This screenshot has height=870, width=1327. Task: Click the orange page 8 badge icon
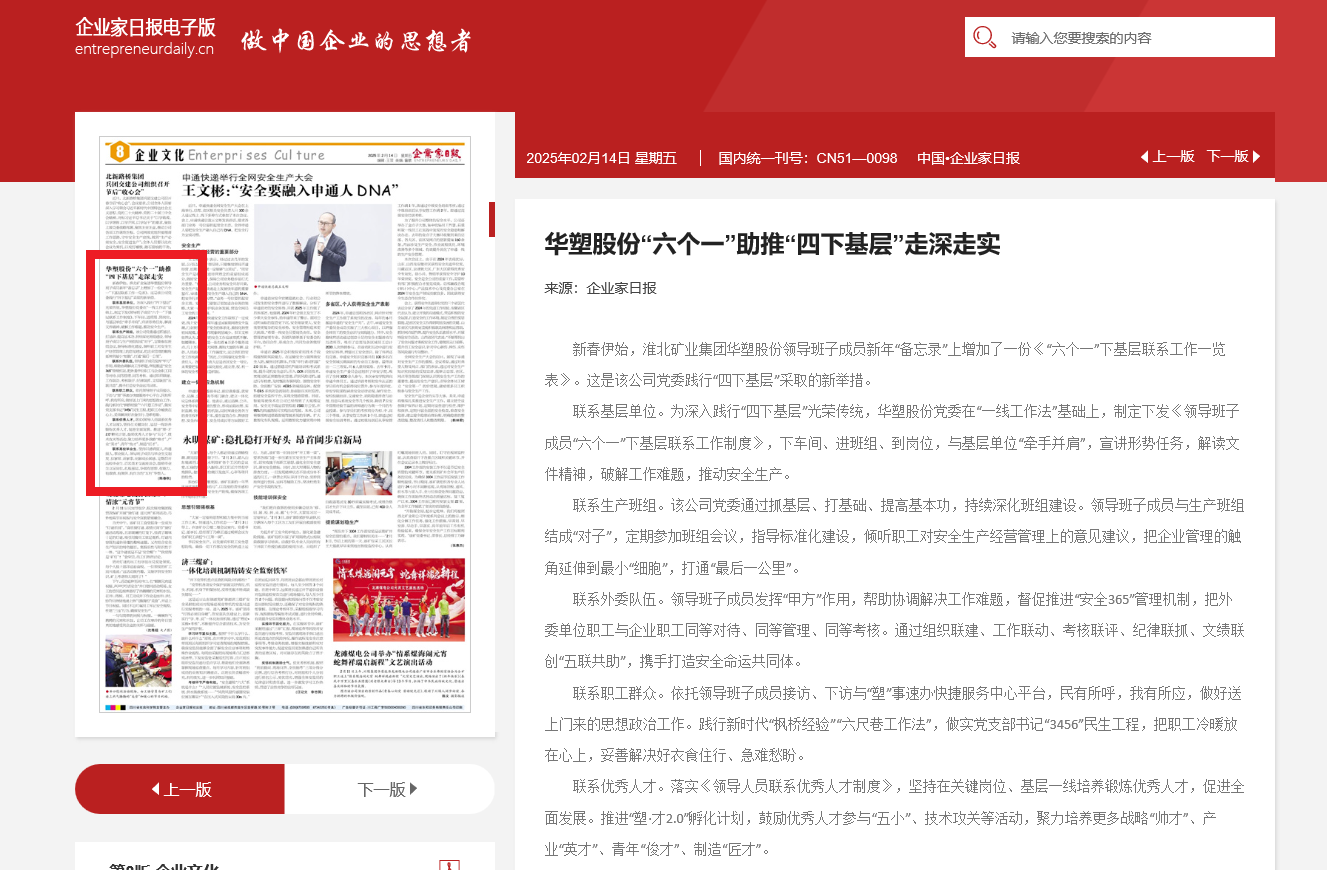[119, 153]
